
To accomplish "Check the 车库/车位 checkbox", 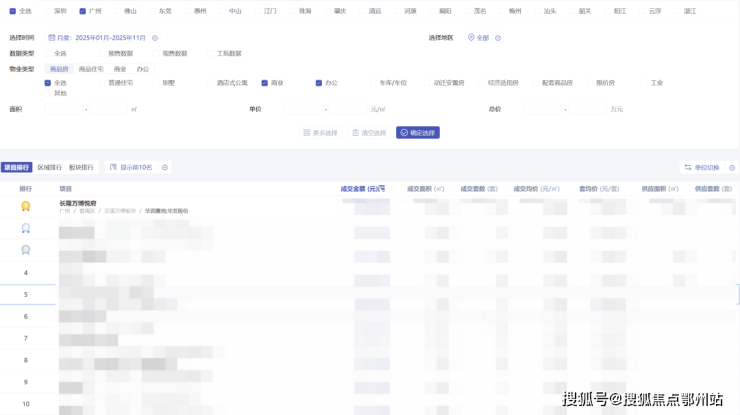I will 373,83.
